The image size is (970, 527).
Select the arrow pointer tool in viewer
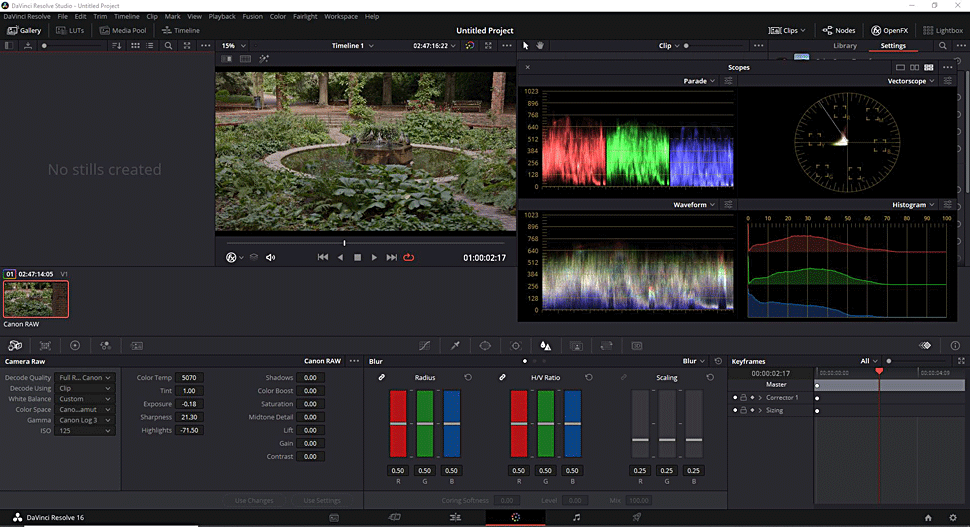(526, 46)
